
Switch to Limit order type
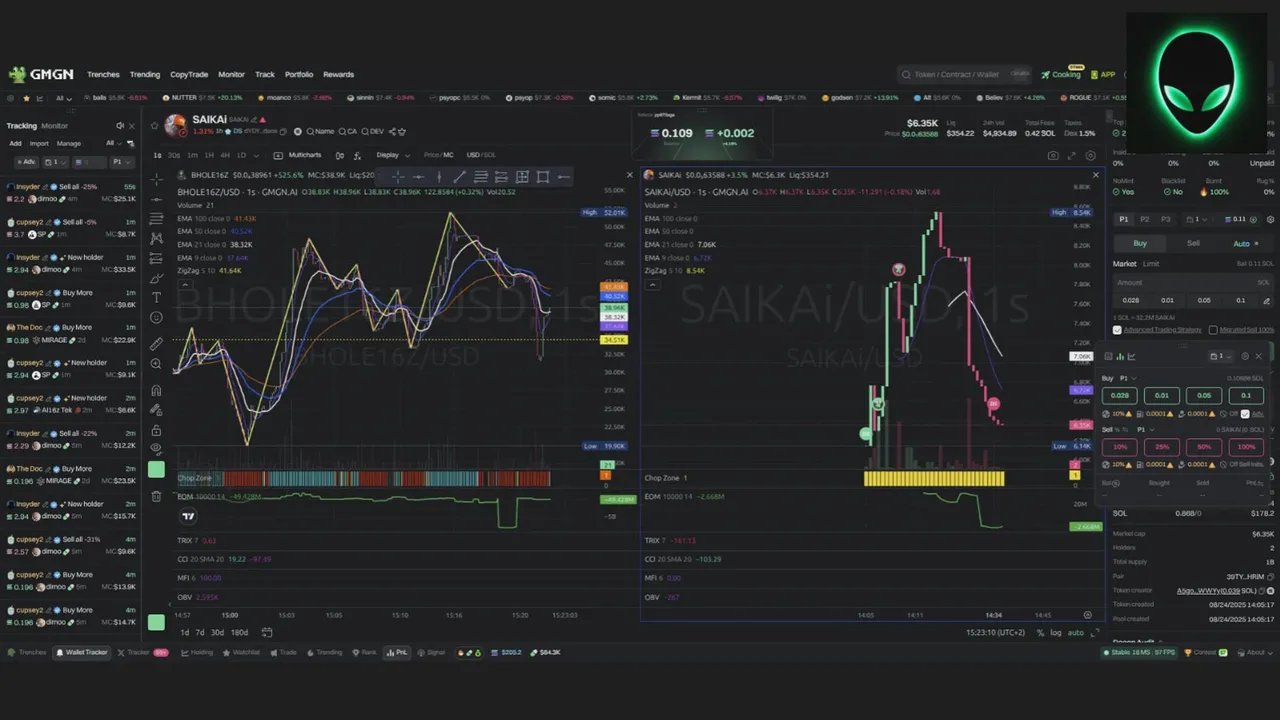click(1151, 264)
